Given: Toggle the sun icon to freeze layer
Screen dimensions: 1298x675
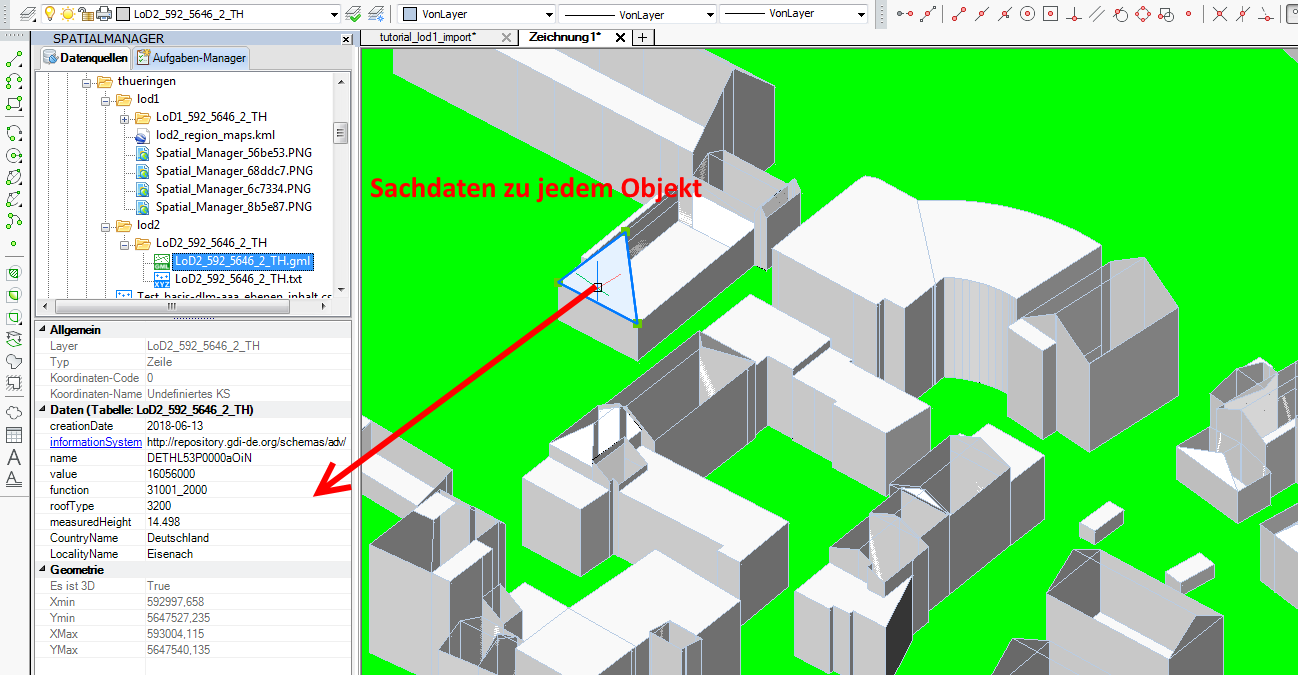Looking at the screenshot, I should click(x=66, y=13).
